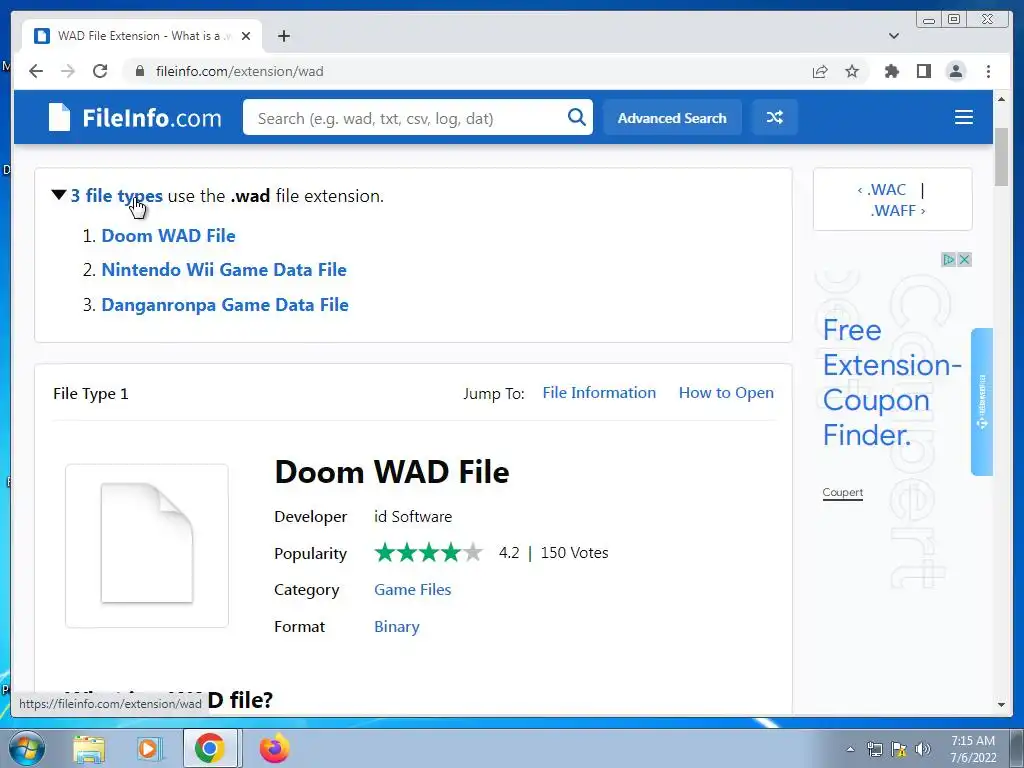
Task: Click the FileInfo.com logo
Action: coord(135,118)
